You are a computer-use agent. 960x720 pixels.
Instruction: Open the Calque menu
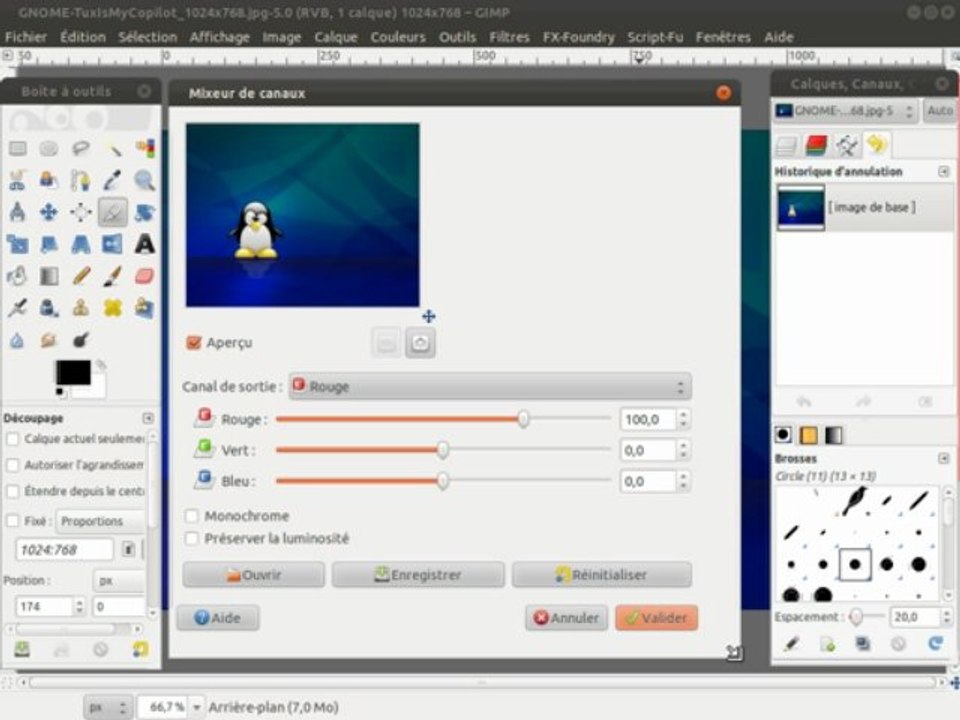pyautogui.click(x=336, y=37)
